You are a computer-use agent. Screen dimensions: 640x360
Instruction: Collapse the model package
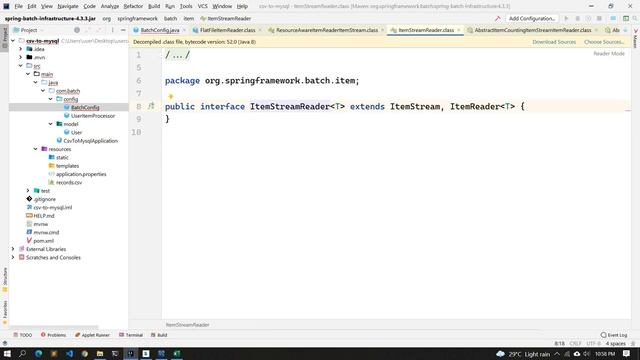pos(51,124)
